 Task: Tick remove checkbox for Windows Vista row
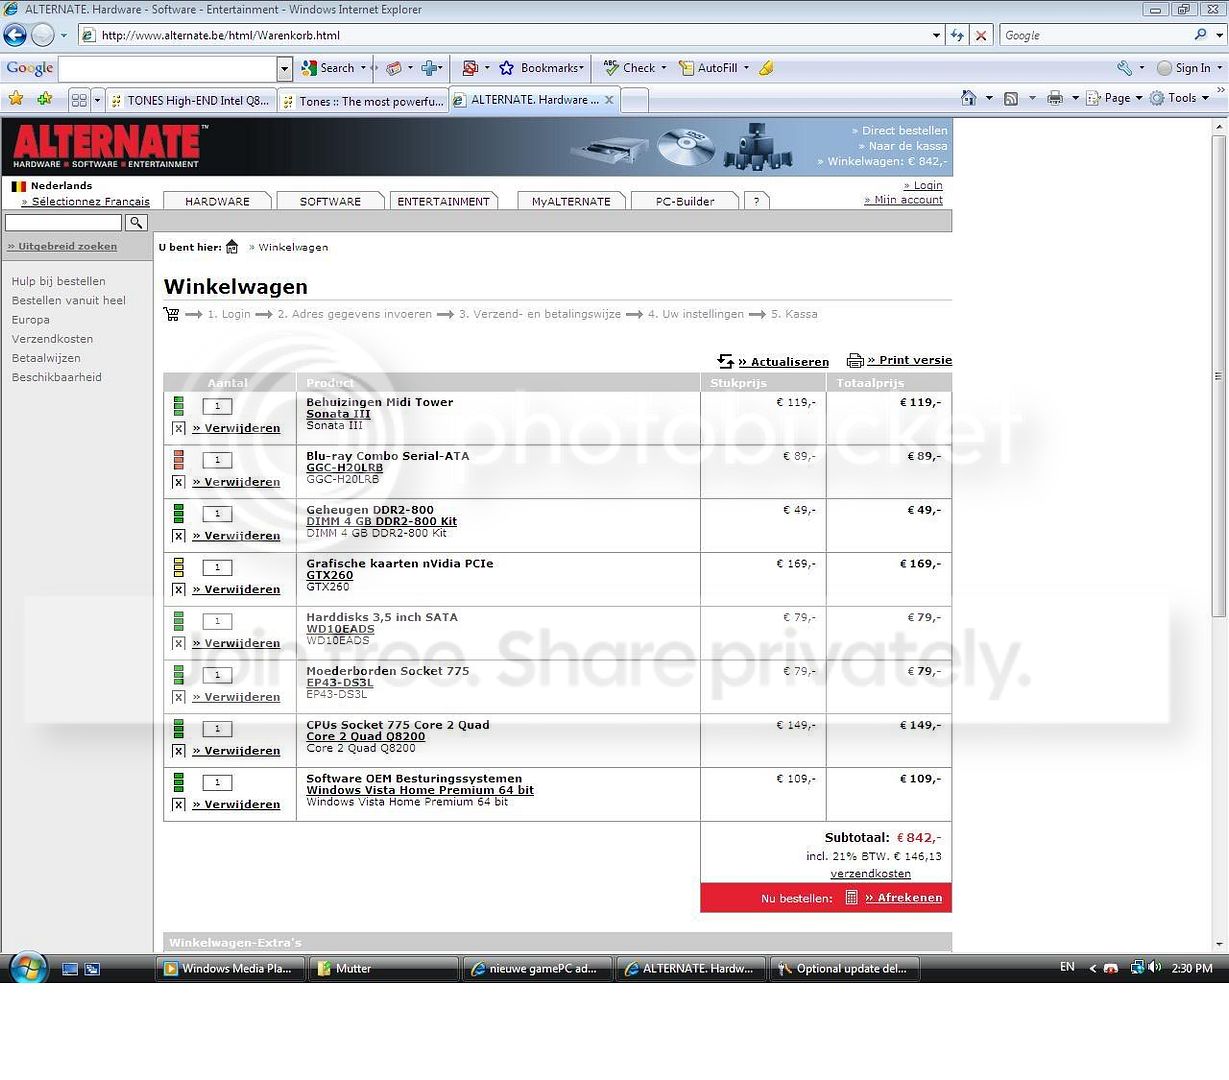pos(178,805)
